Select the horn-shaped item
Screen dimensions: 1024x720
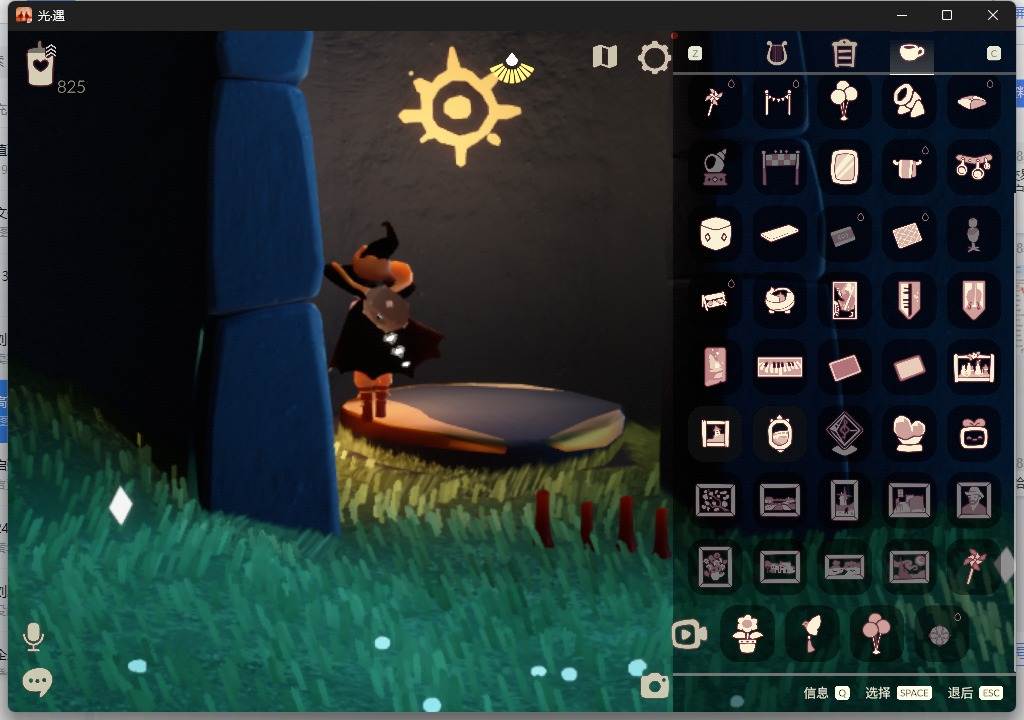[x=908, y=101]
